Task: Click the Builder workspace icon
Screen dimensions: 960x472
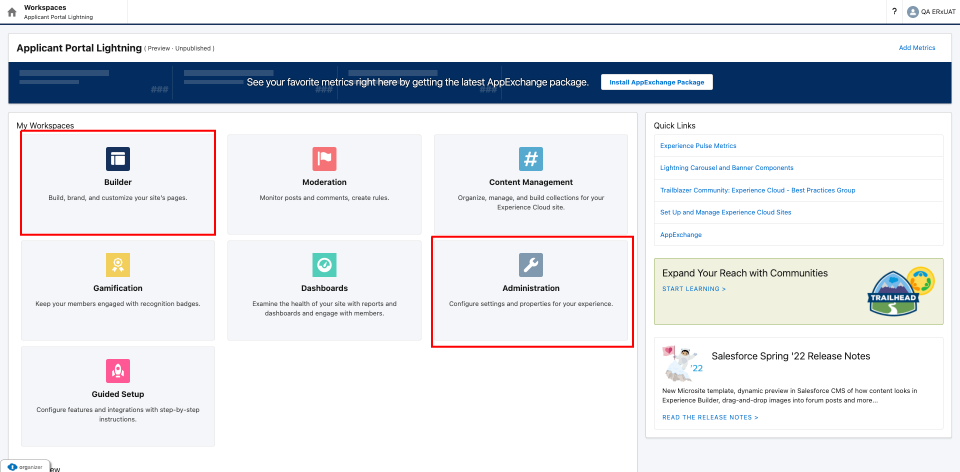Action: [x=118, y=158]
